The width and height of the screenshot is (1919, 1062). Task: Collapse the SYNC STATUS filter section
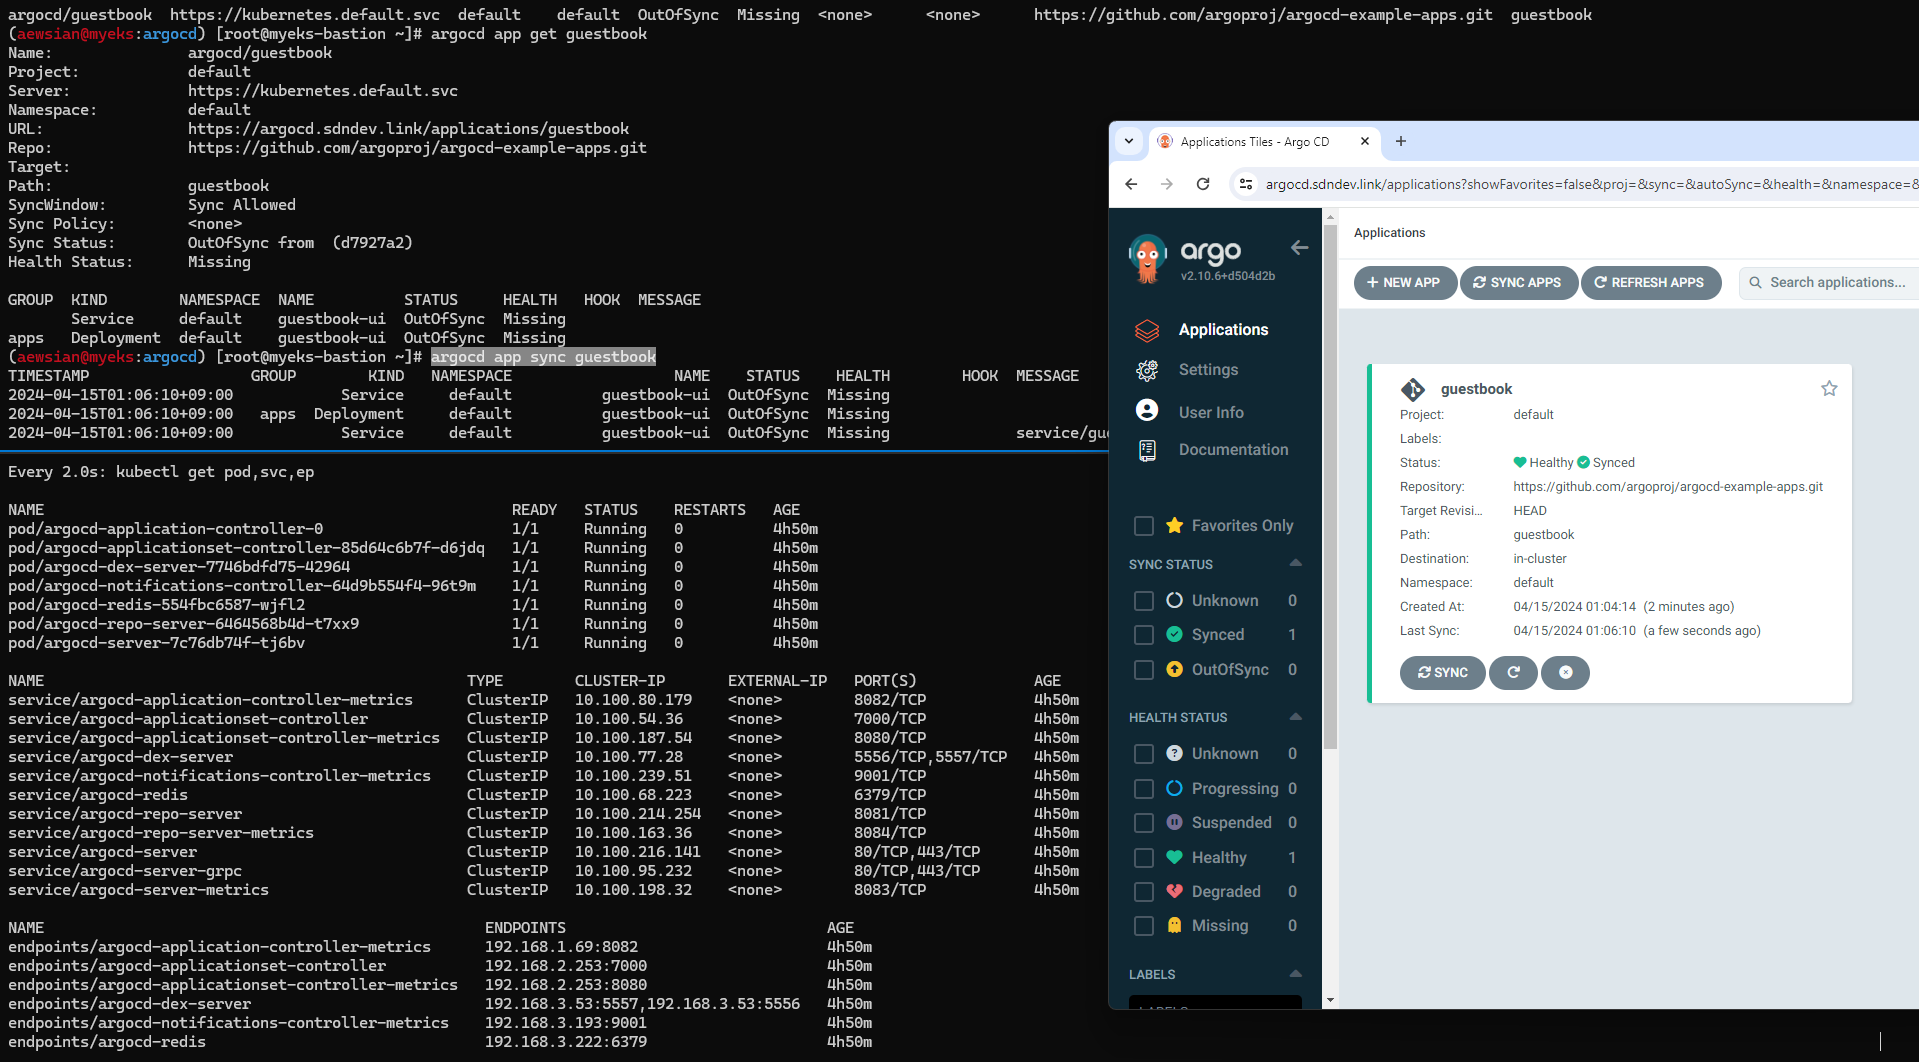coord(1295,563)
